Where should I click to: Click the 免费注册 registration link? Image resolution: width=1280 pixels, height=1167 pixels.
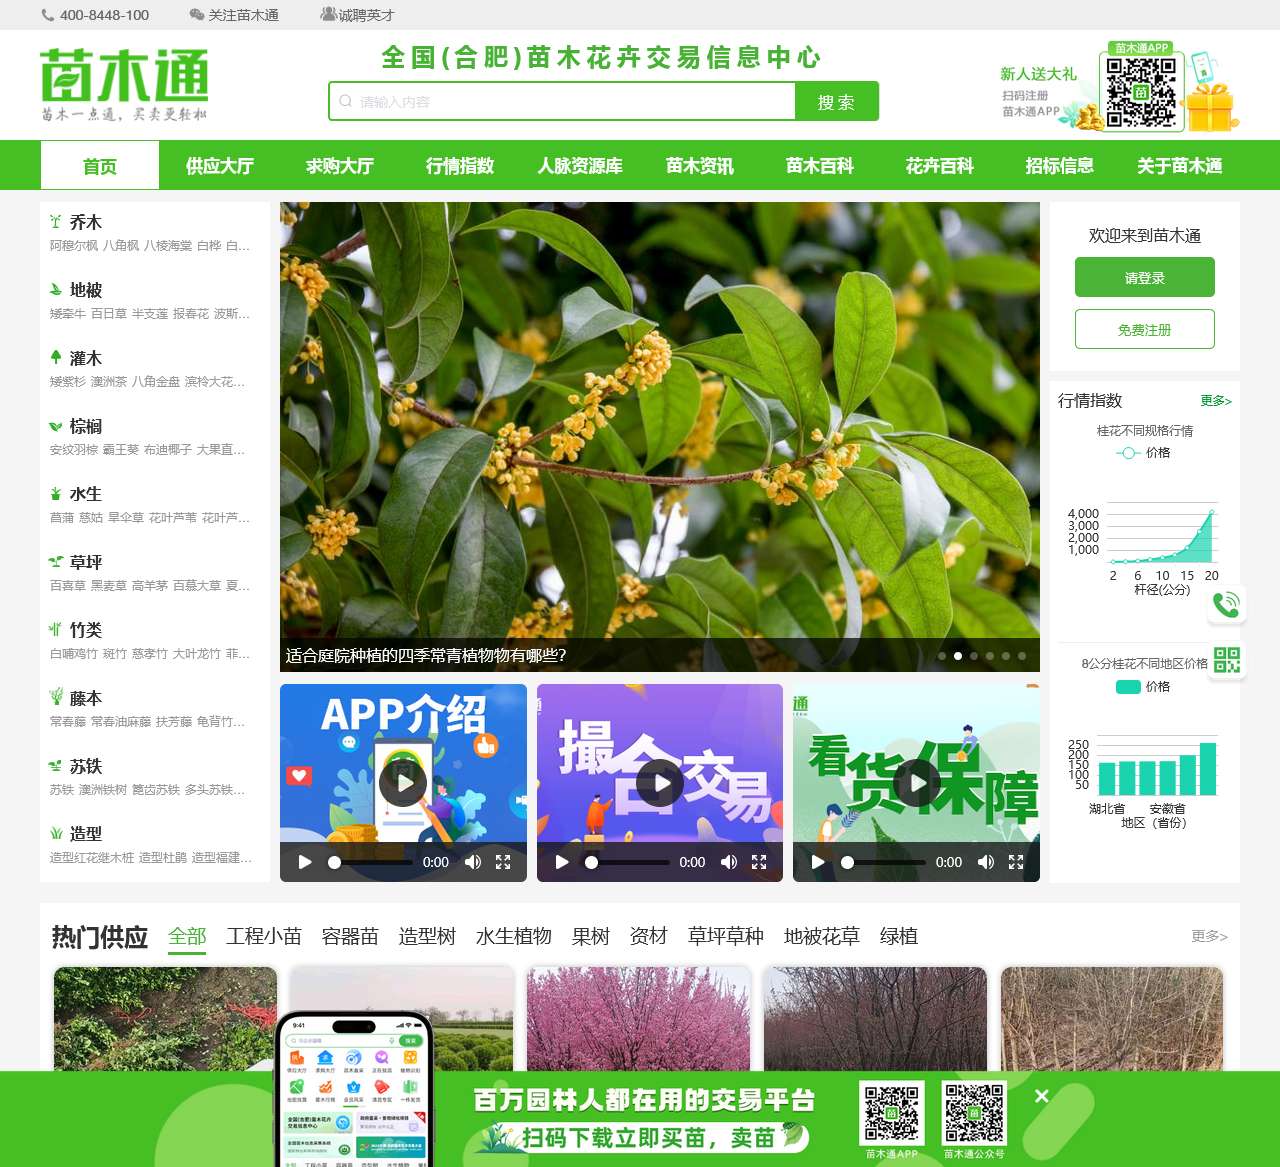(x=1144, y=329)
